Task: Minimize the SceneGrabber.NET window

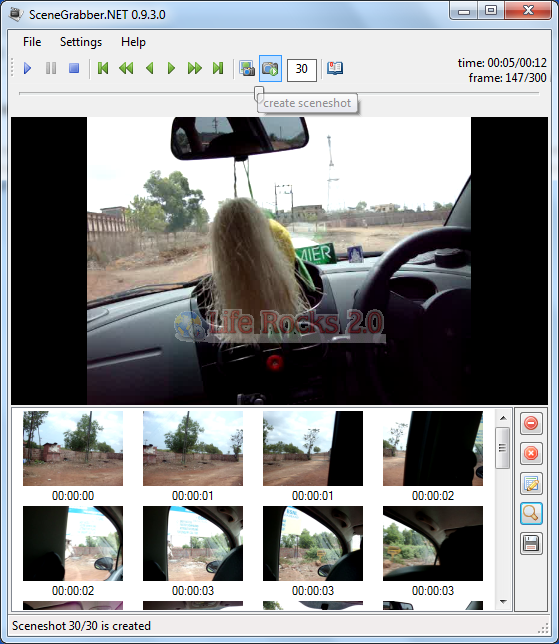Action: coord(464,11)
